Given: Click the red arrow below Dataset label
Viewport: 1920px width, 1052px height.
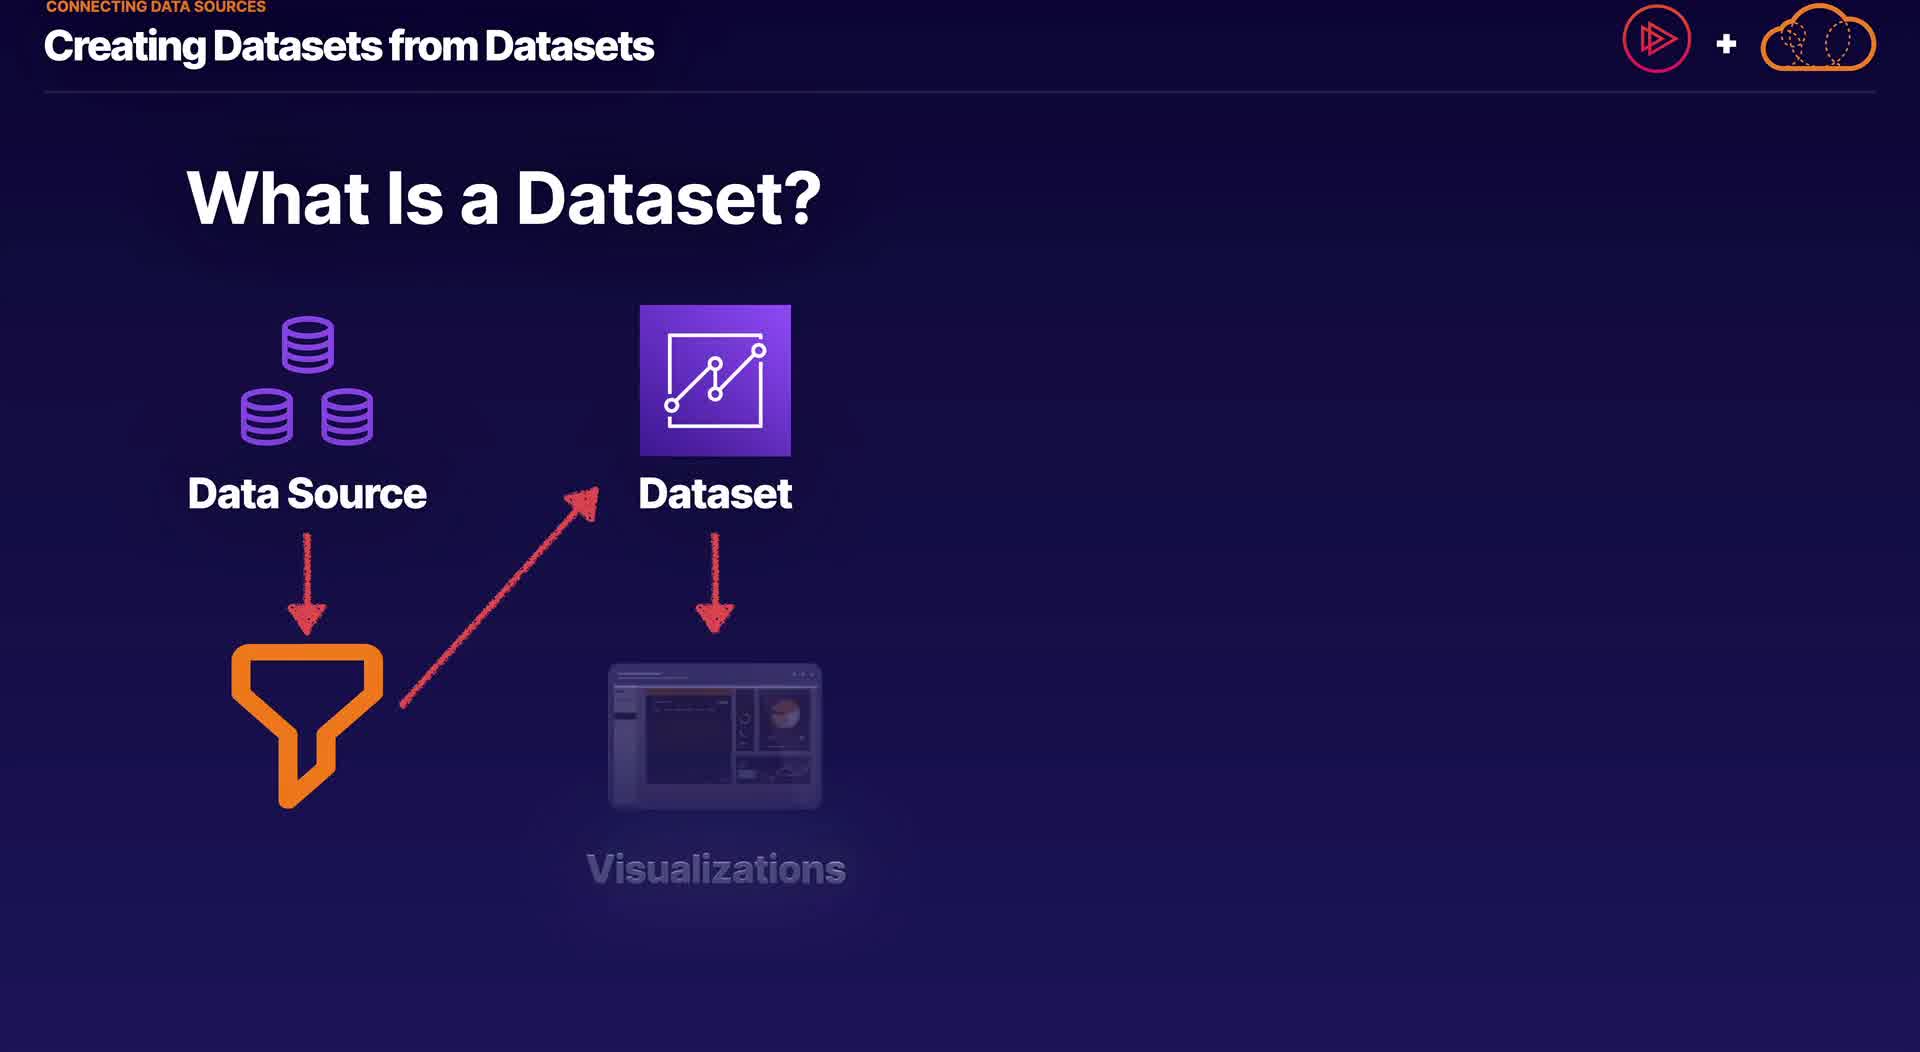Looking at the screenshot, I should (714, 583).
